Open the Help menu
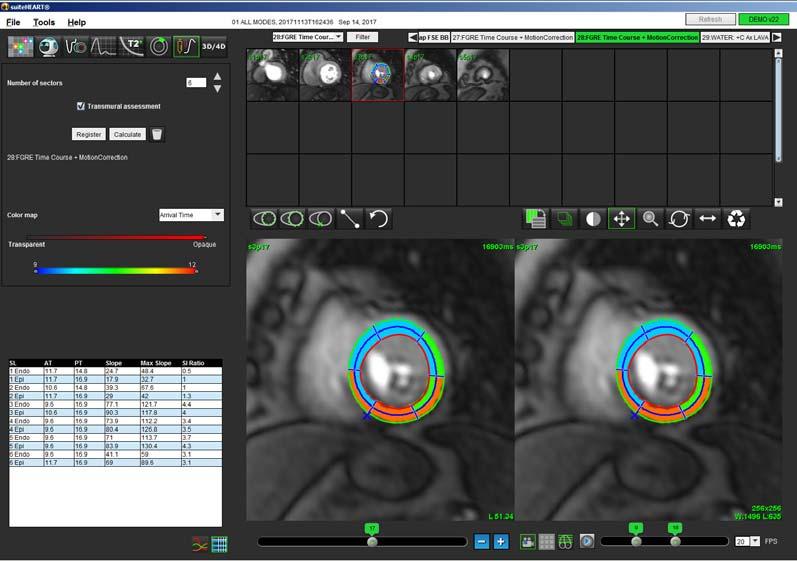 [x=77, y=22]
